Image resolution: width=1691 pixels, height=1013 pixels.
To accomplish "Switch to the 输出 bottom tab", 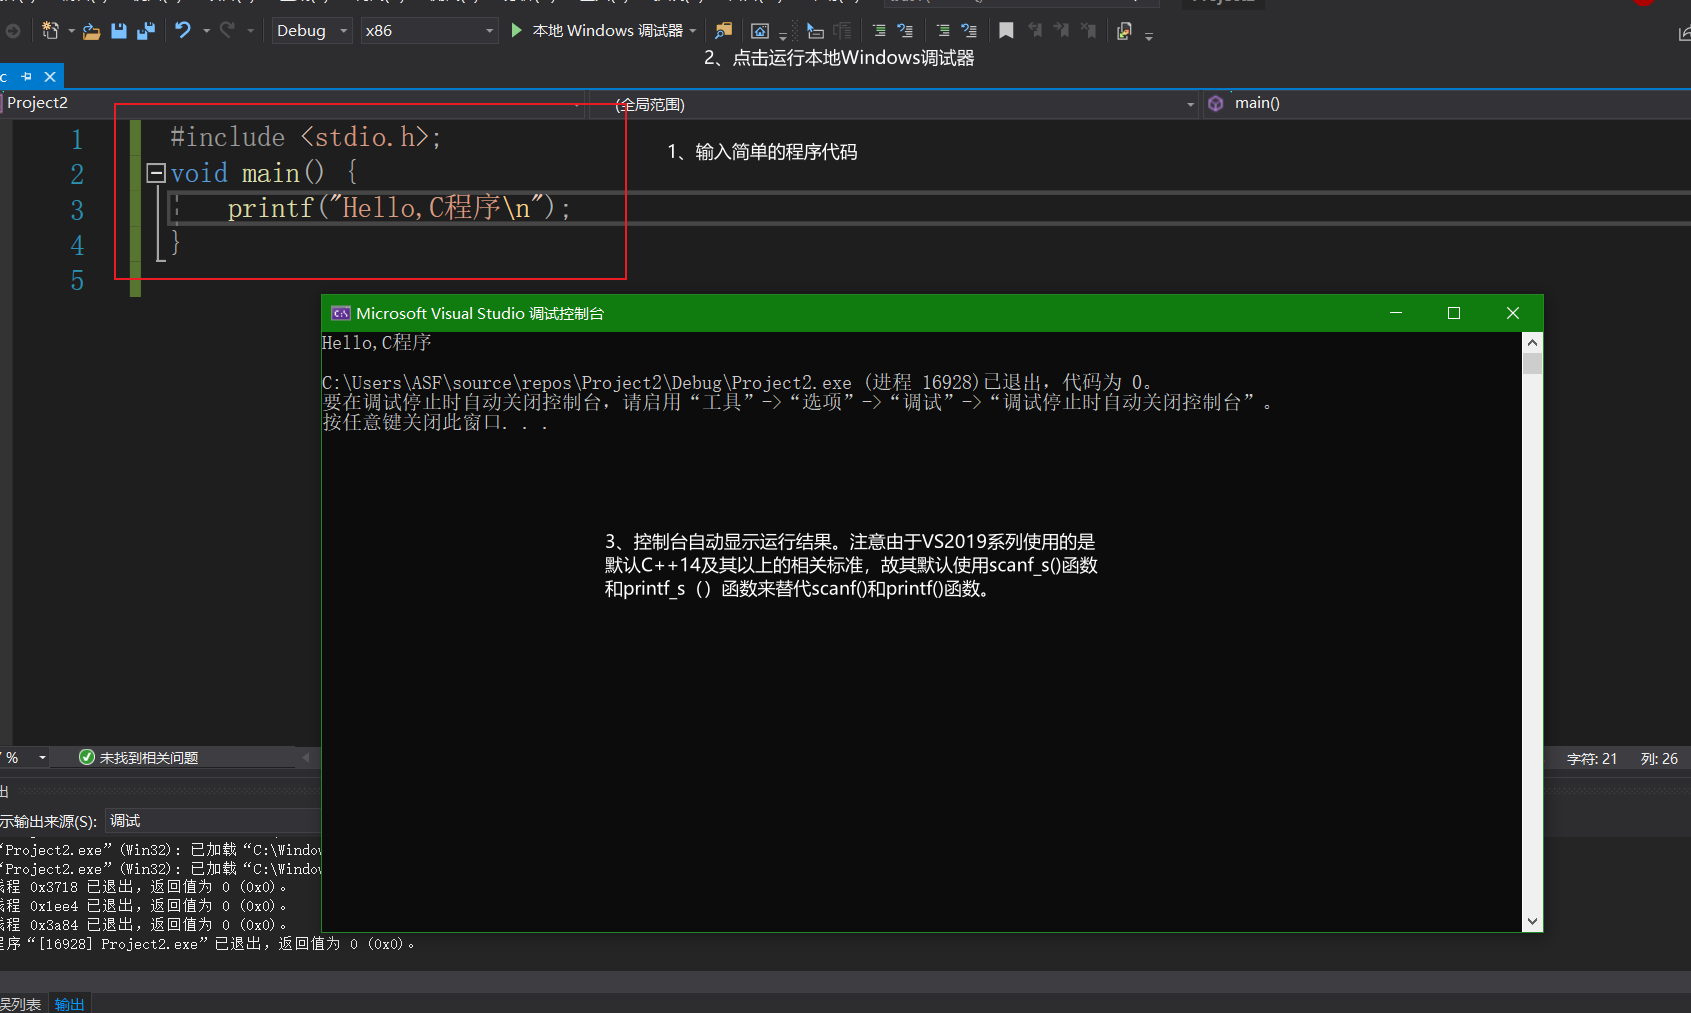I will click(70, 1004).
